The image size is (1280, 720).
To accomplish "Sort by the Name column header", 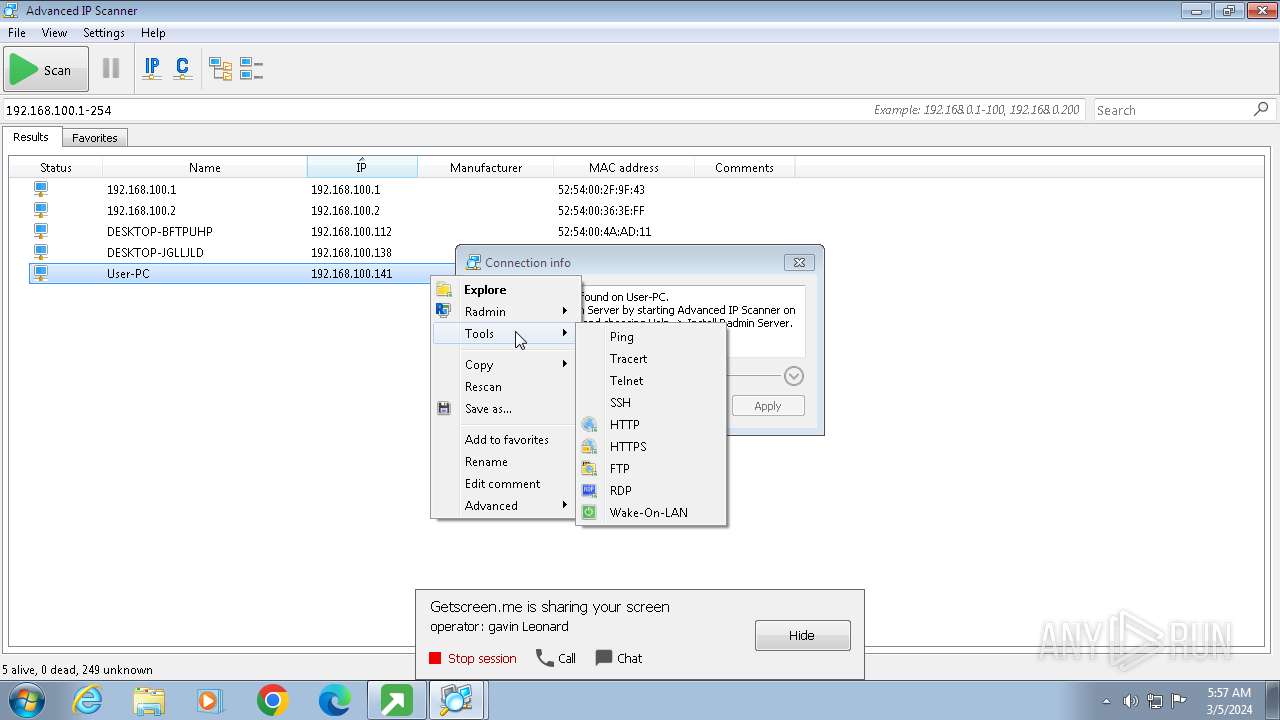I will pos(205,167).
